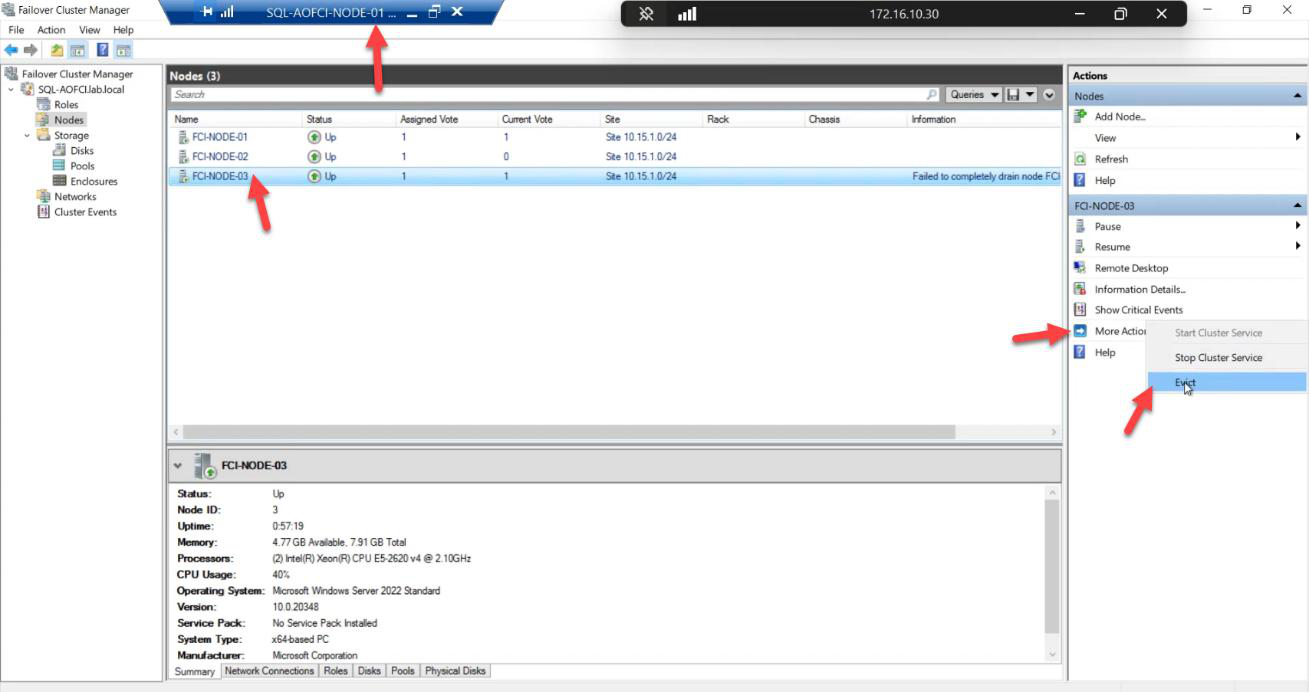Click the horizontal scrollbar of nodes list
1309x692 pixels.
point(568,432)
